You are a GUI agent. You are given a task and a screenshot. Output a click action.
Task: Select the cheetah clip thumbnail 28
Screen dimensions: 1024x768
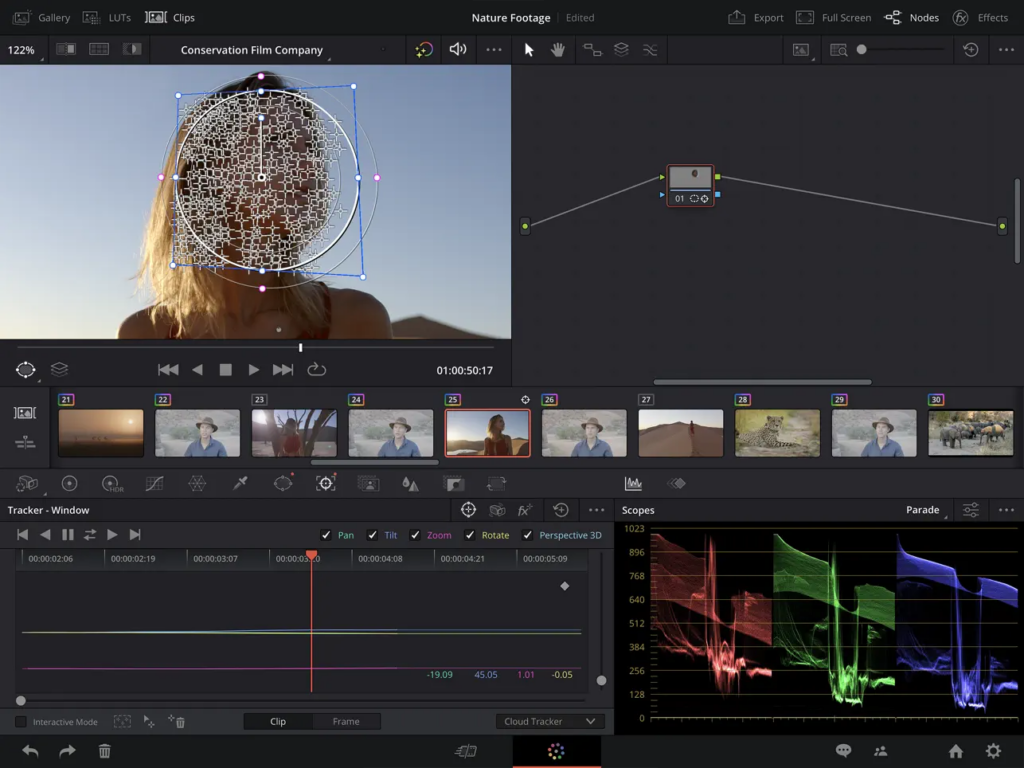(x=777, y=432)
